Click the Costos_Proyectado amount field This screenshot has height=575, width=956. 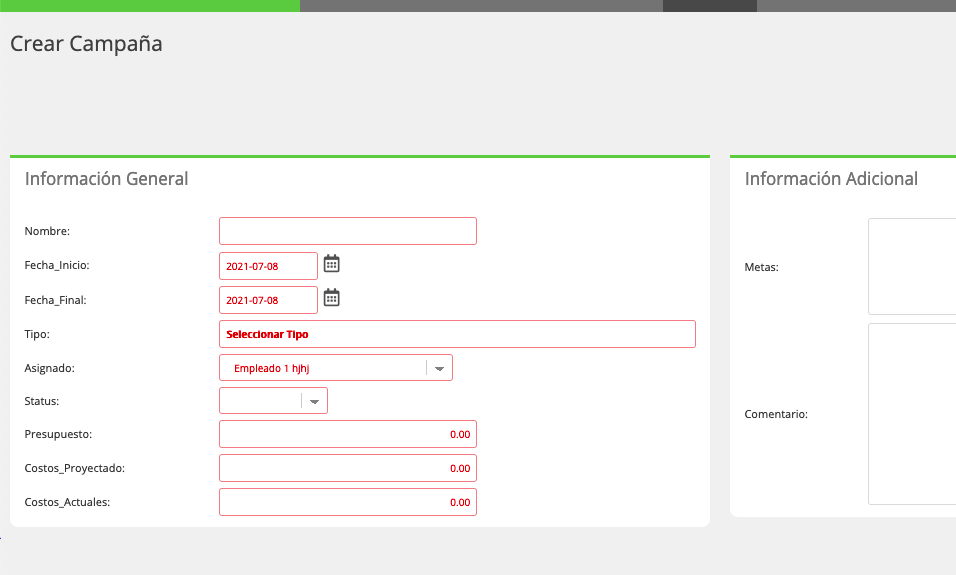(348, 468)
